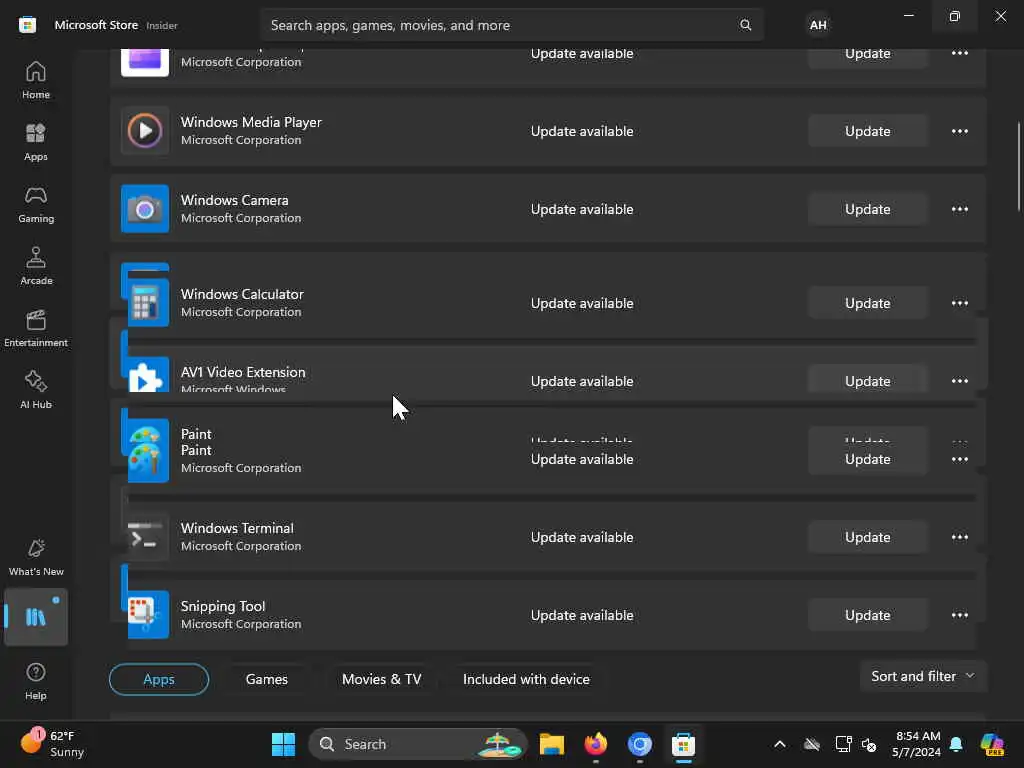Select the Movies & TV filter tab
The width and height of the screenshot is (1024, 768).
381,679
